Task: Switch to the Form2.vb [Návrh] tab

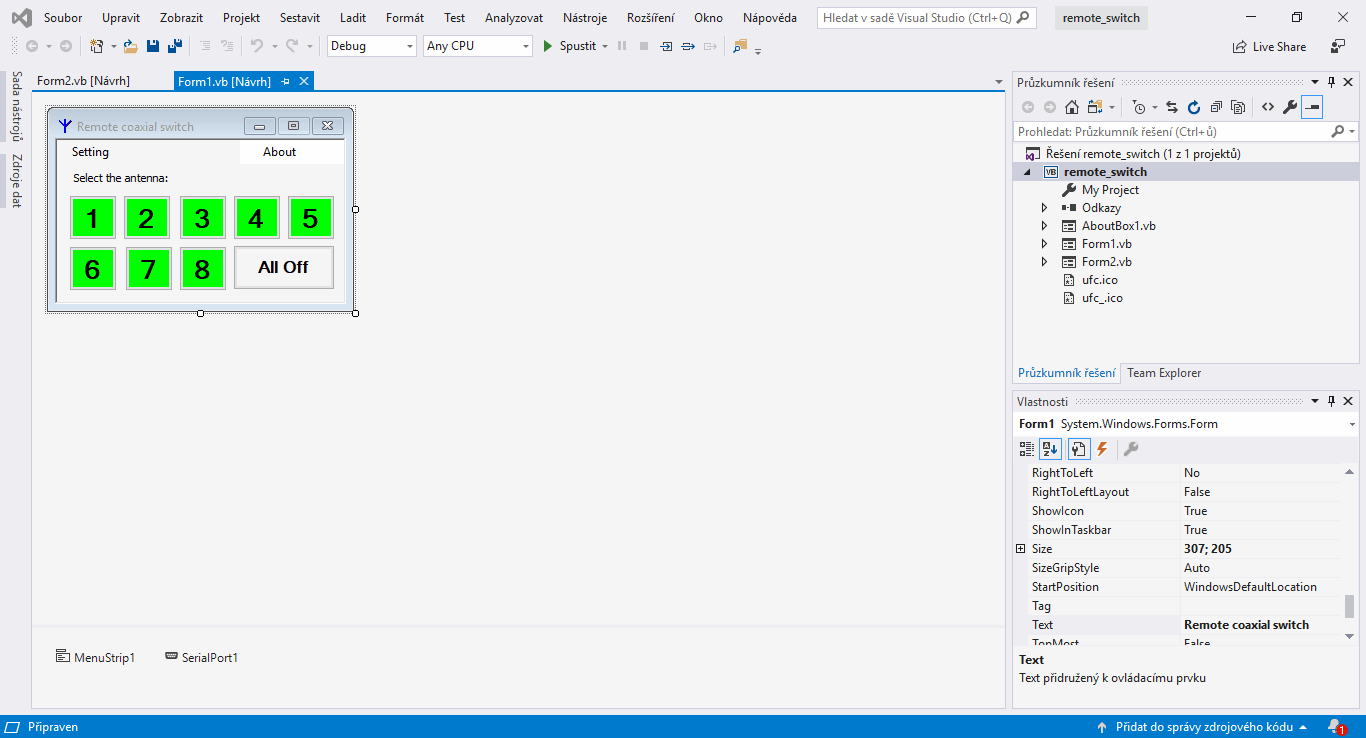Action: click(83, 81)
